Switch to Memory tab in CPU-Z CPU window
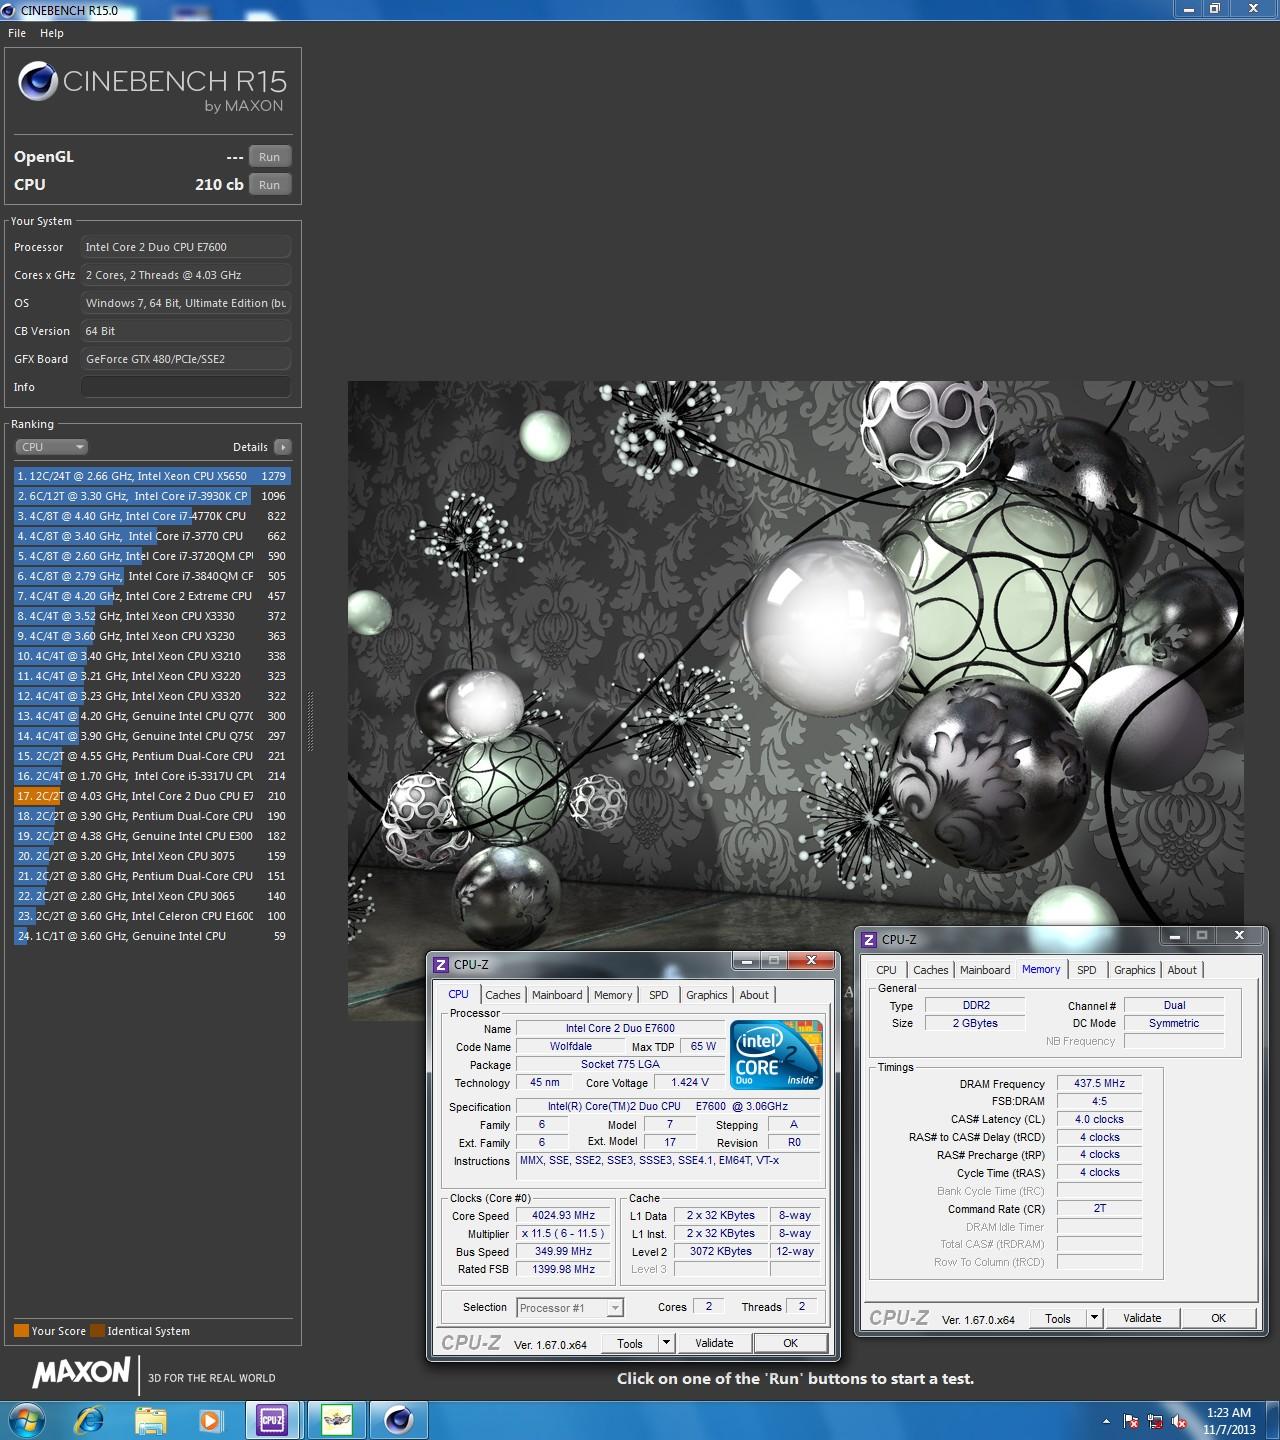This screenshot has height=1440, width=1280. (613, 995)
